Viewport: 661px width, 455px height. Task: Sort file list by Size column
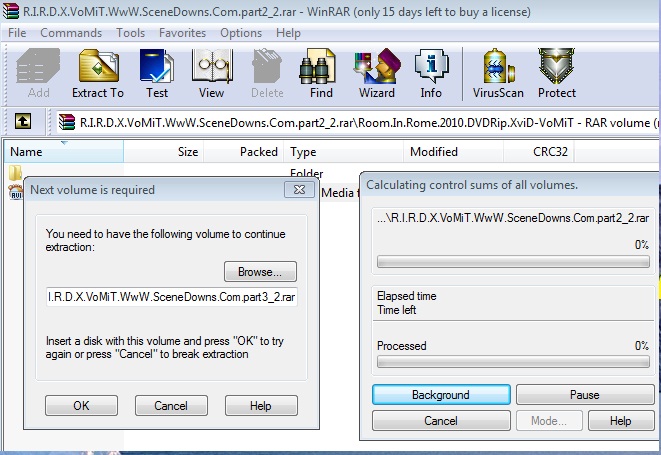(164, 151)
